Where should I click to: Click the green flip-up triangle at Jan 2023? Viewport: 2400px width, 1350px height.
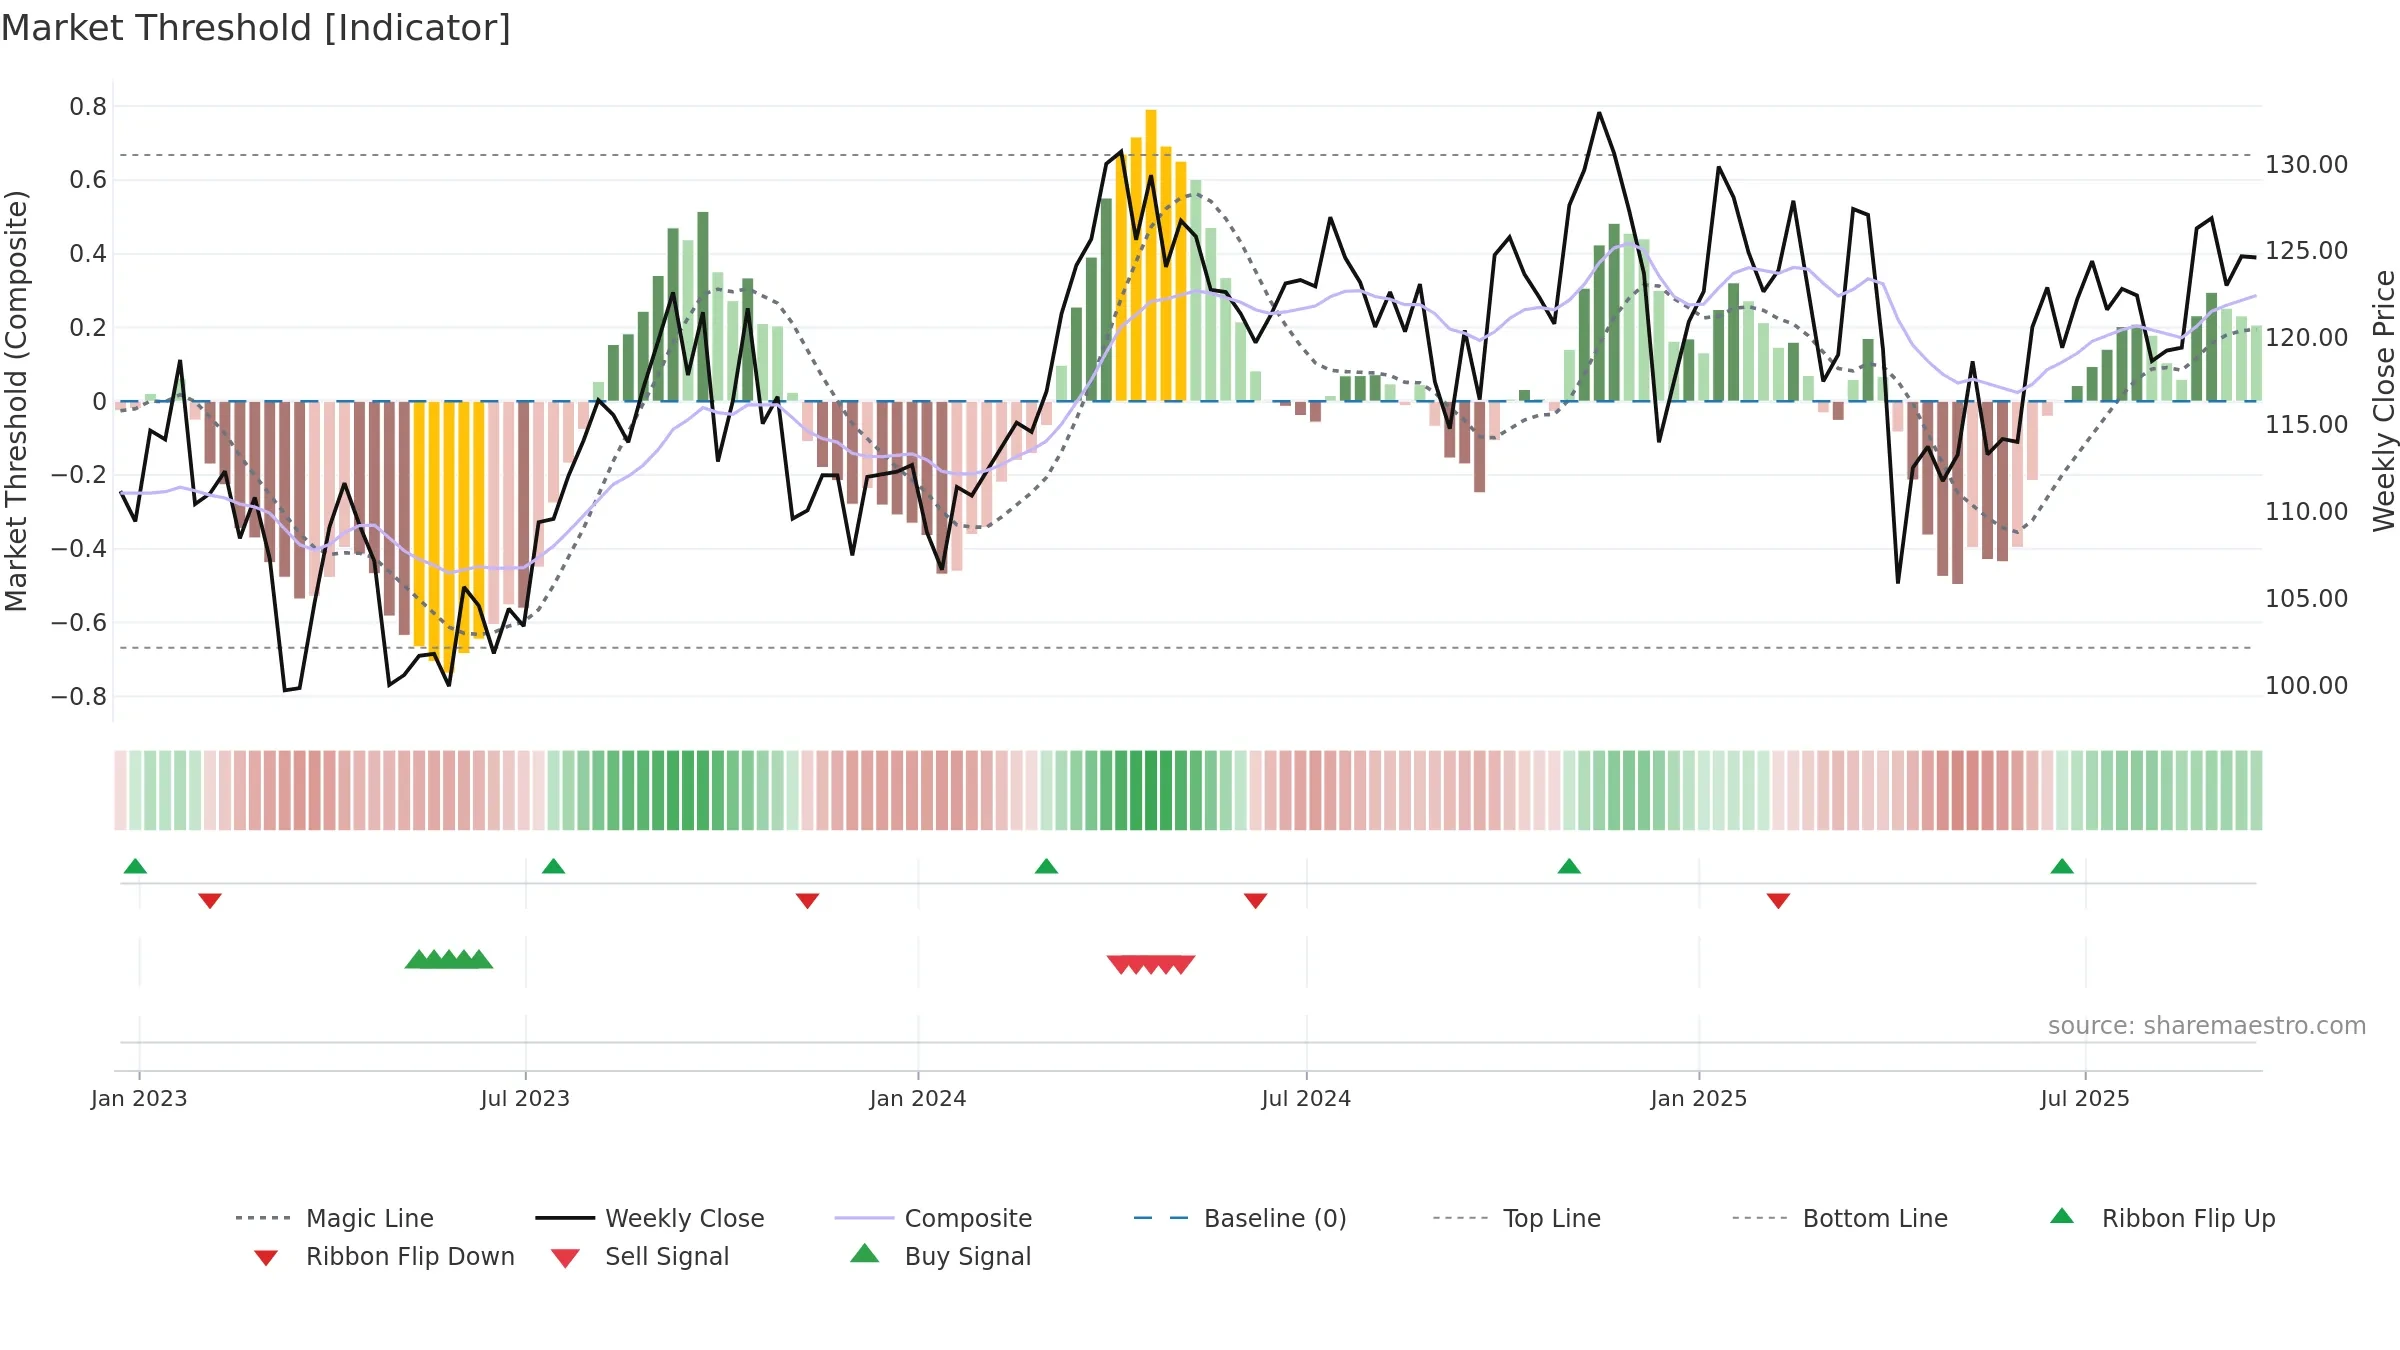pos(135,866)
